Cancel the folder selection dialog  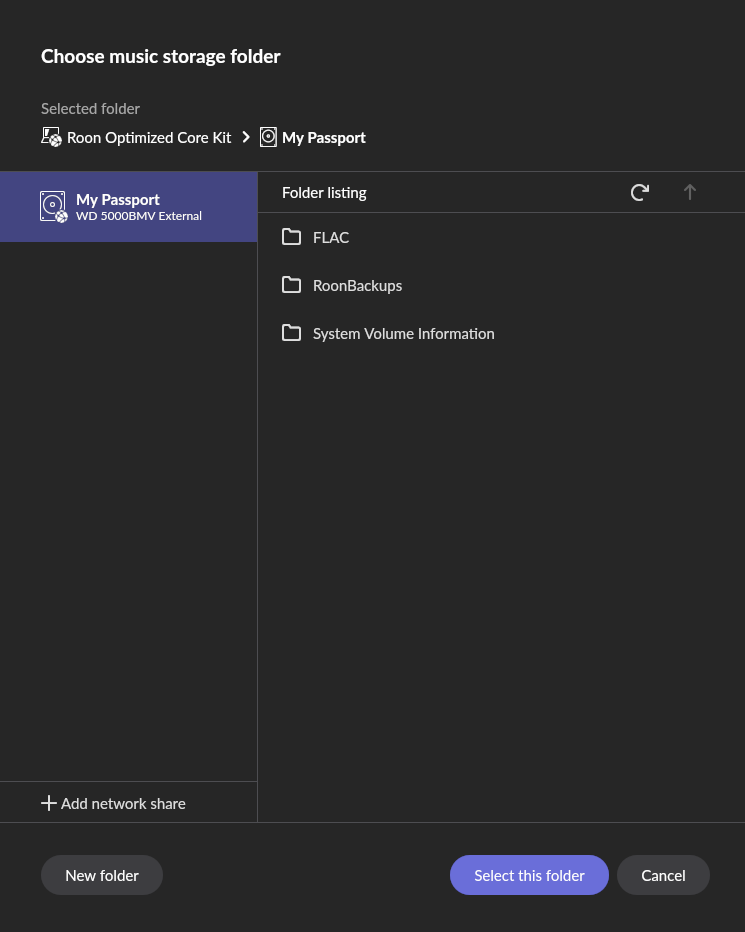[663, 875]
